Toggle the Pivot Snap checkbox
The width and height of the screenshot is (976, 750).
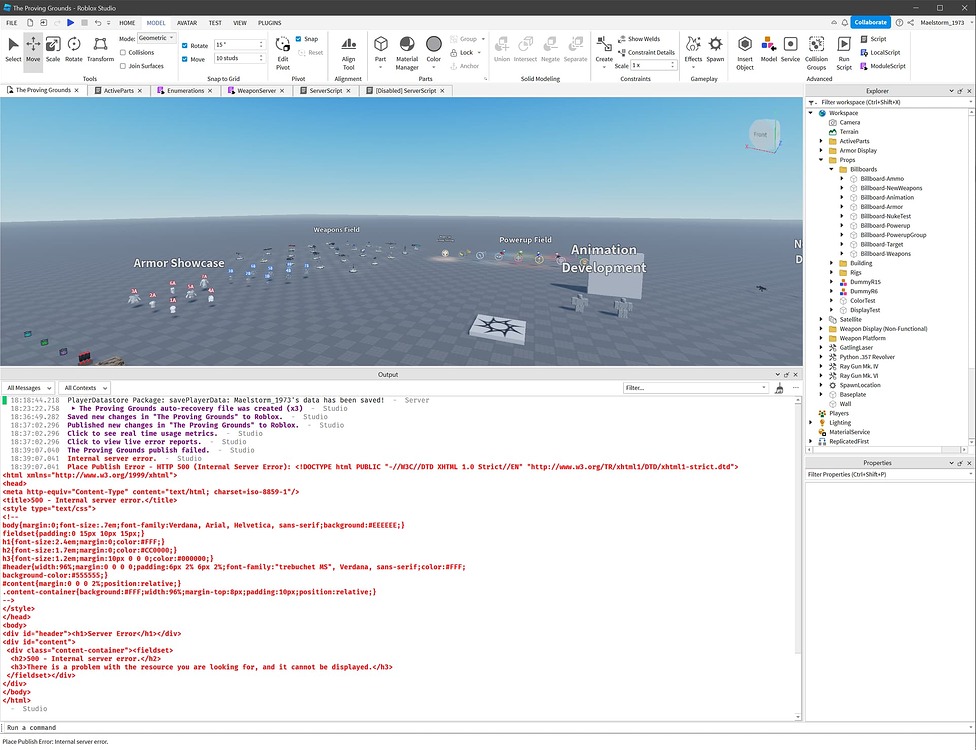tap(299, 39)
